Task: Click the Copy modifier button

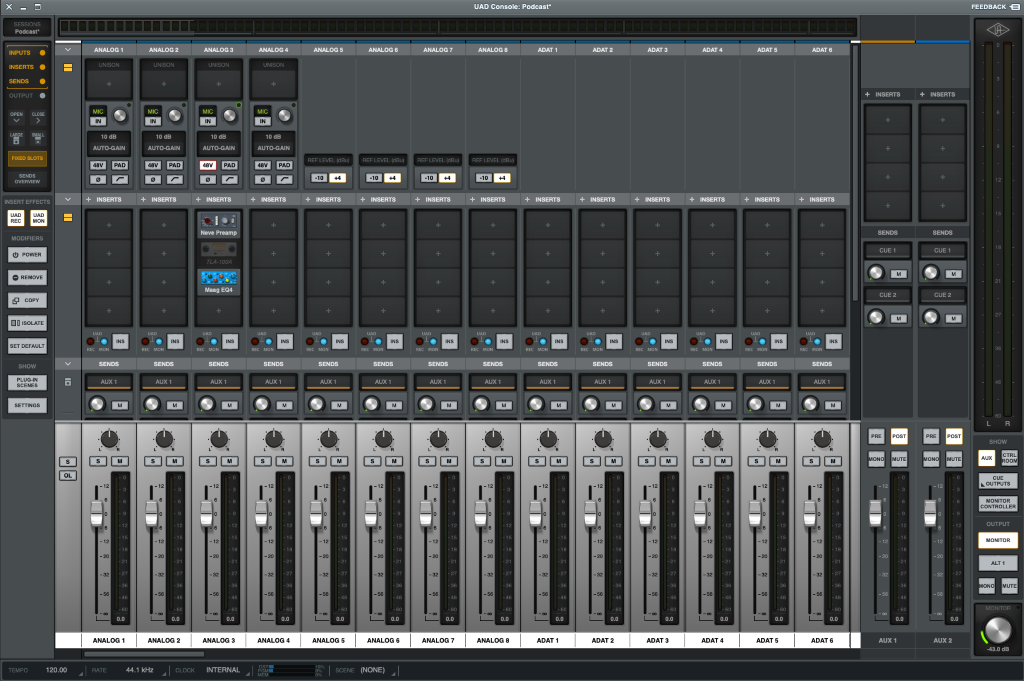Action: click(27, 300)
